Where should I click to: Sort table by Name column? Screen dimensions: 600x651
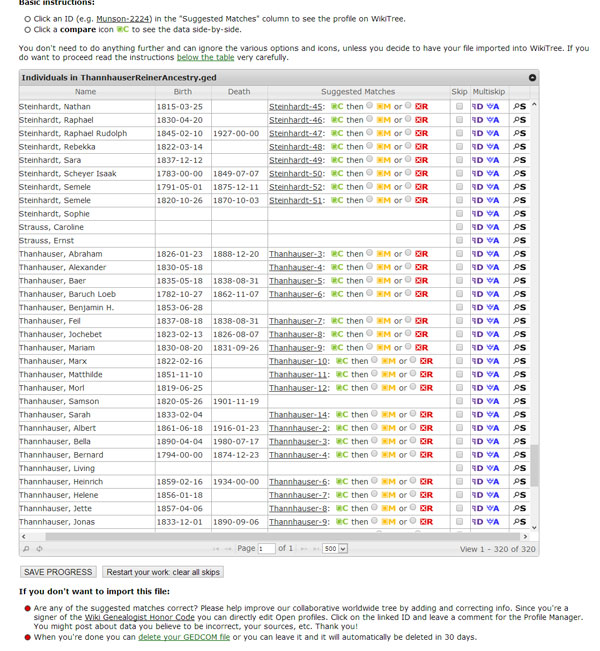click(86, 92)
